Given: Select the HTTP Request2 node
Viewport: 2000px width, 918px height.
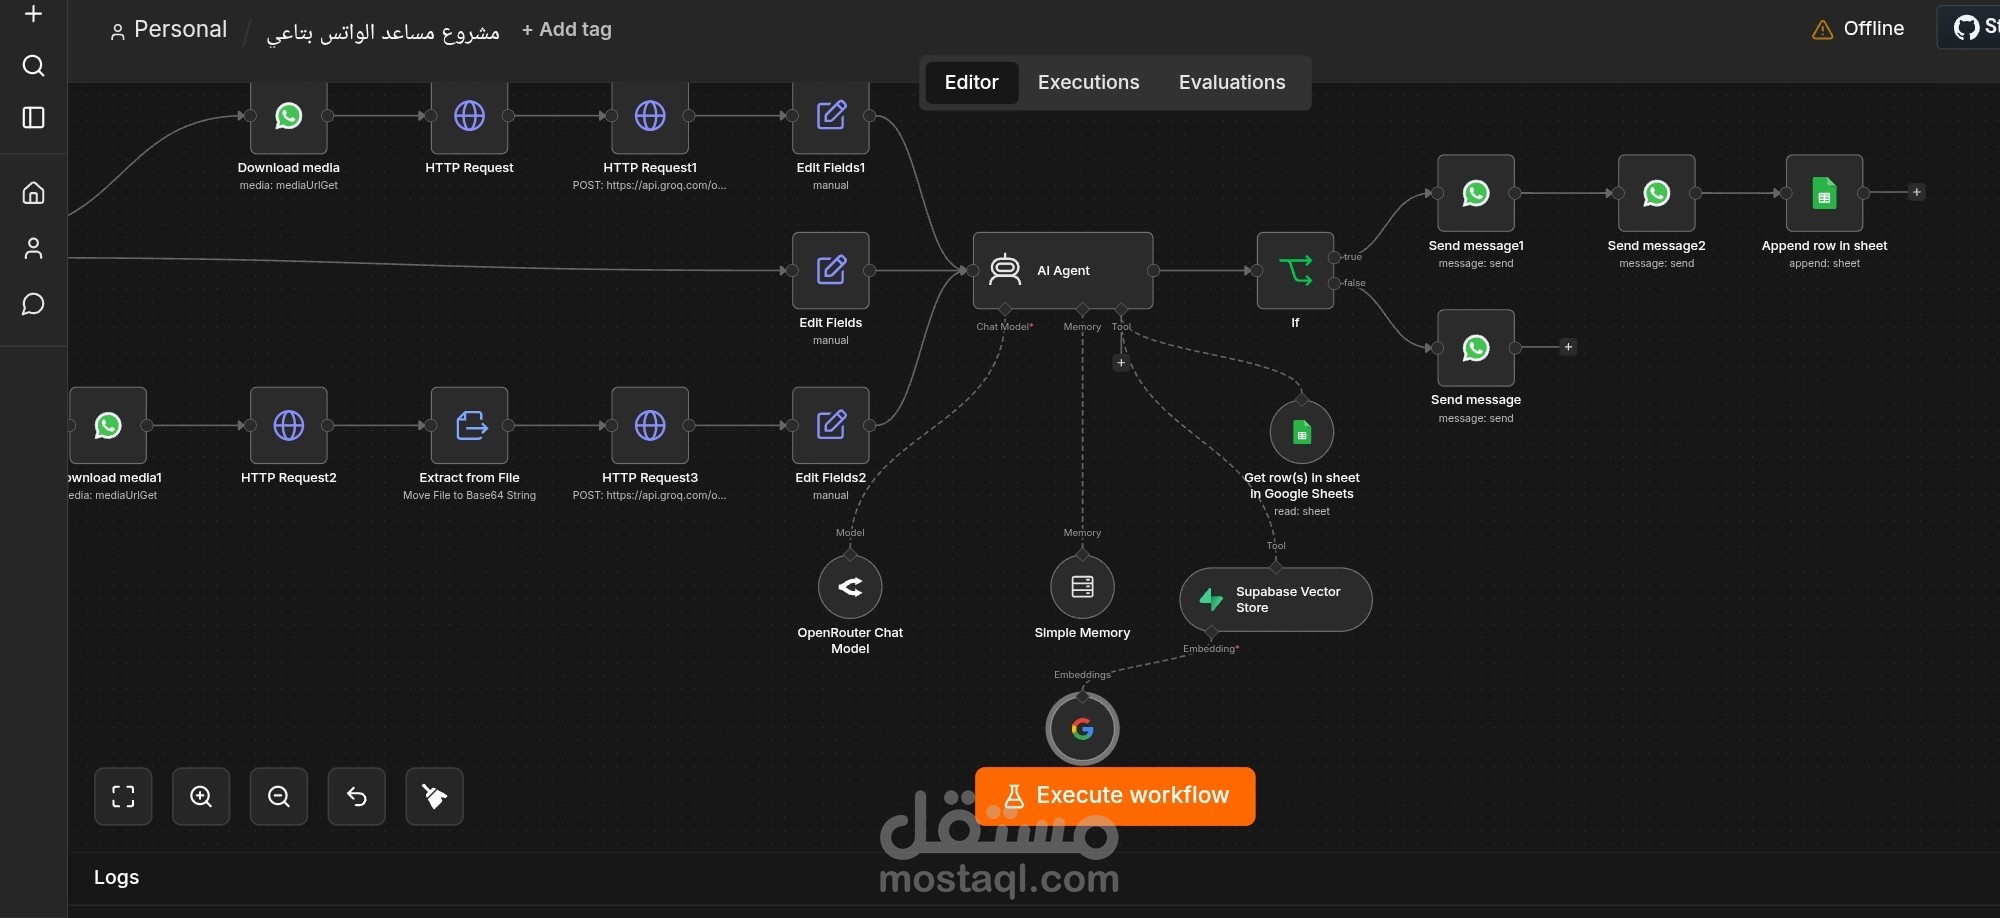Looking at the screenshot, I should pos(288,425).
